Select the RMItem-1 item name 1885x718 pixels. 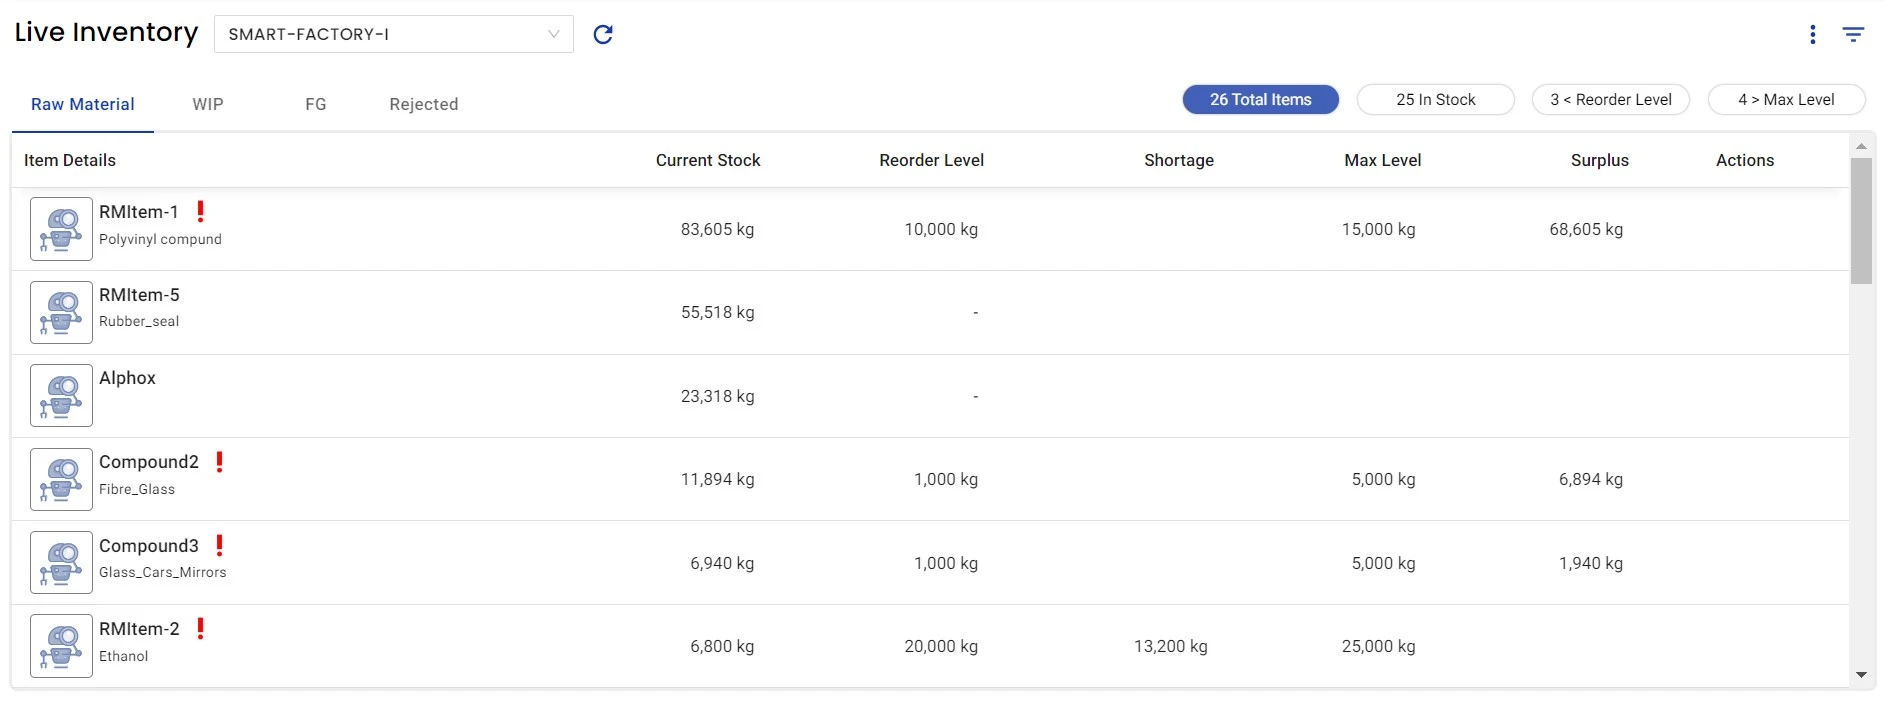(139, 212)
